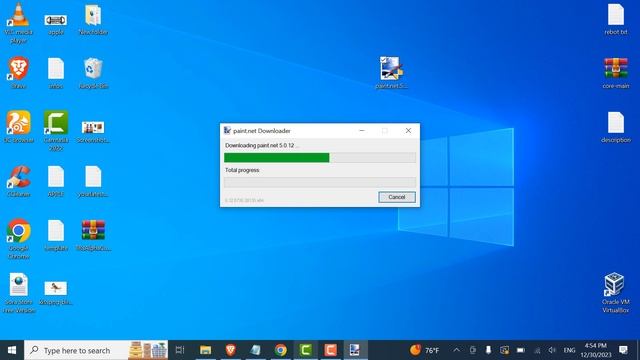Close the paint.net Downloader window

pyautogui.click(x=408, y=131)
